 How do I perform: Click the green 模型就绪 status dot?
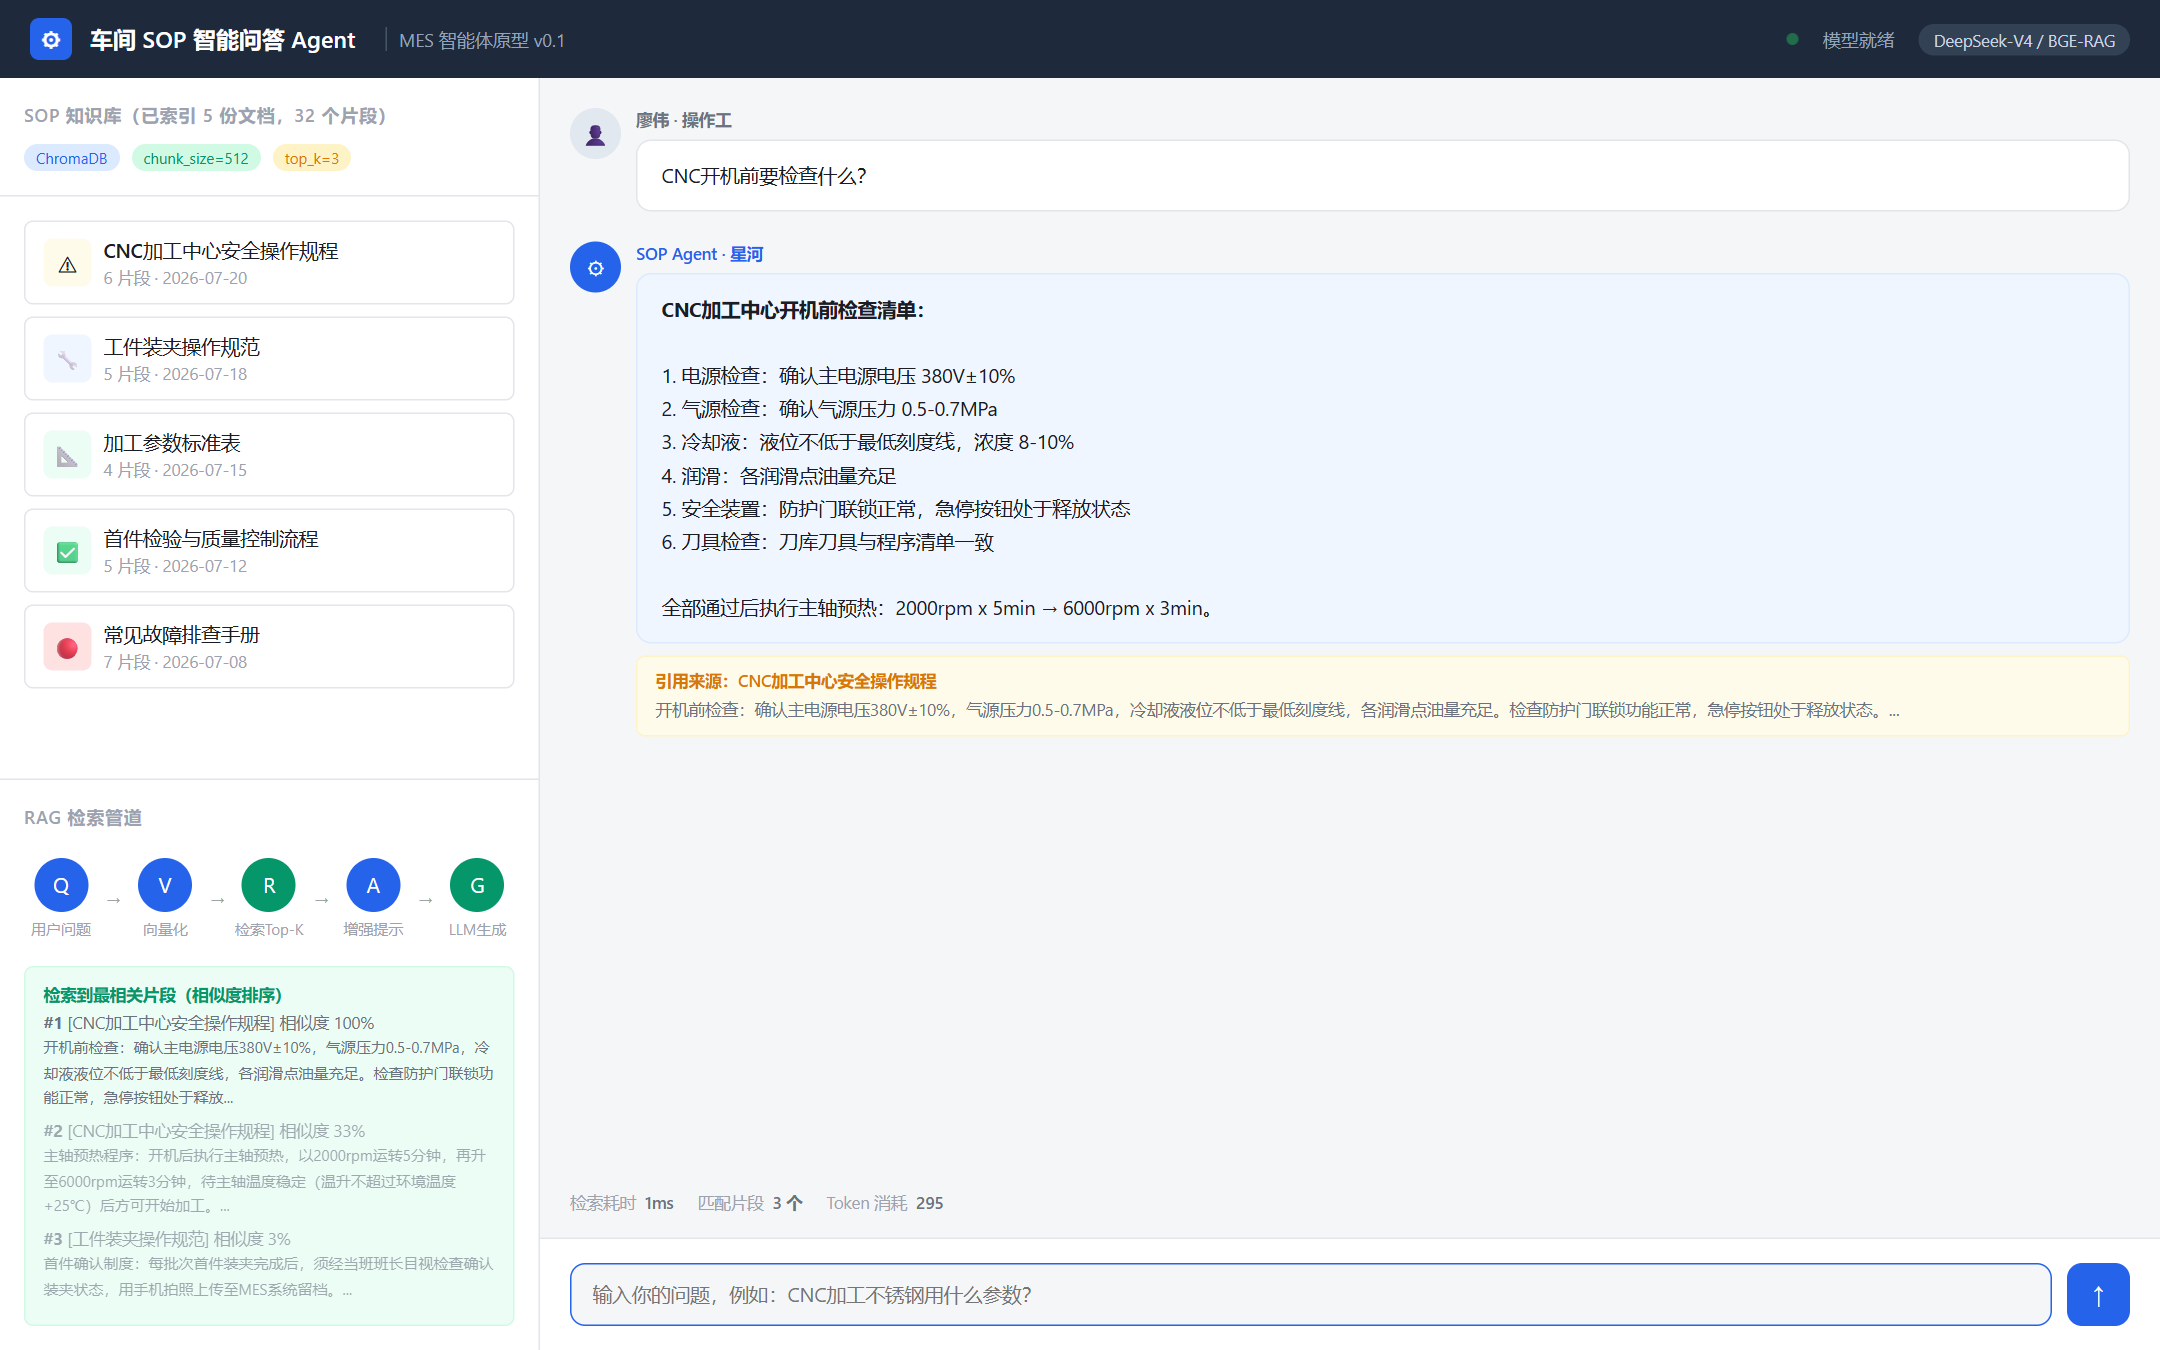(x=1792, y=40)
